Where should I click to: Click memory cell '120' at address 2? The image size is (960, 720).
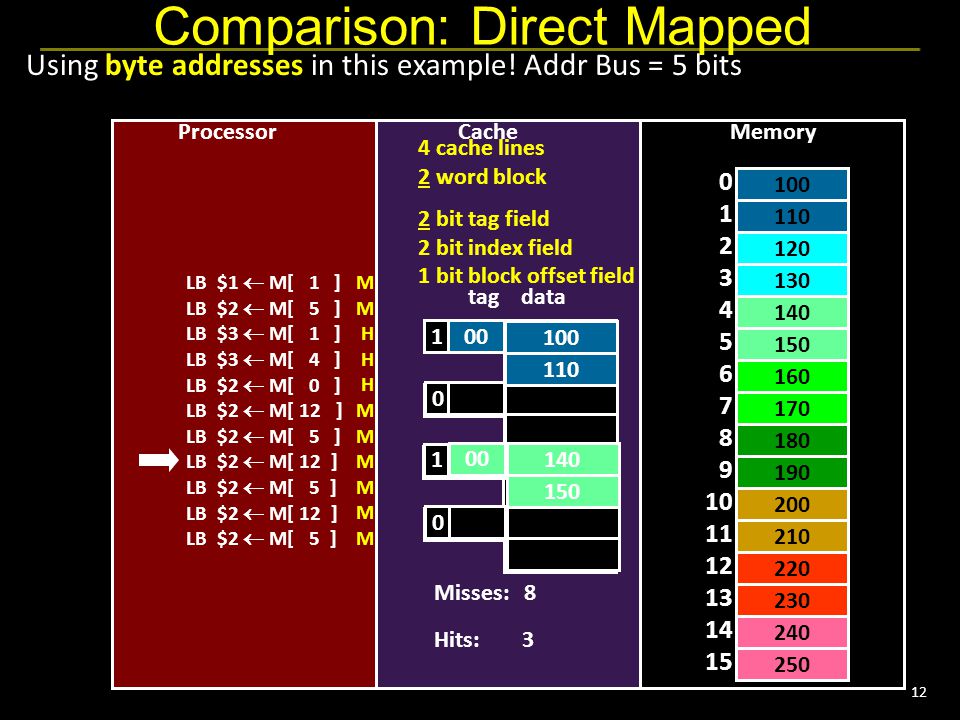click(x=792, y=249)
